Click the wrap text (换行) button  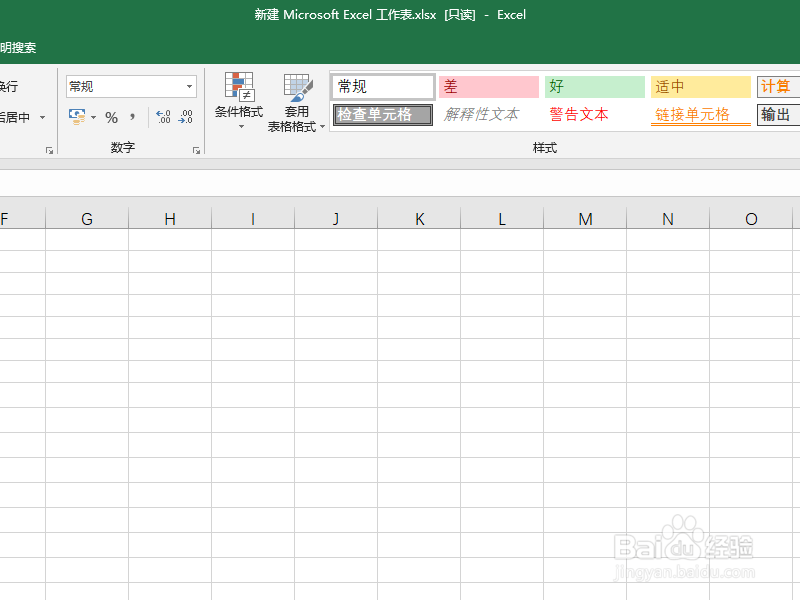coord(9,86)
